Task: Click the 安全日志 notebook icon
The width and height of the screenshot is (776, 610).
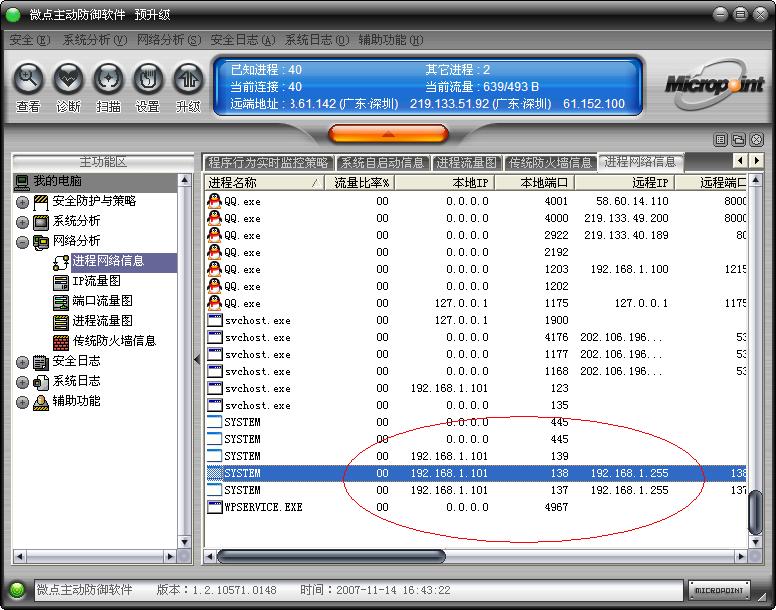Action: click(x=41, y=362)
